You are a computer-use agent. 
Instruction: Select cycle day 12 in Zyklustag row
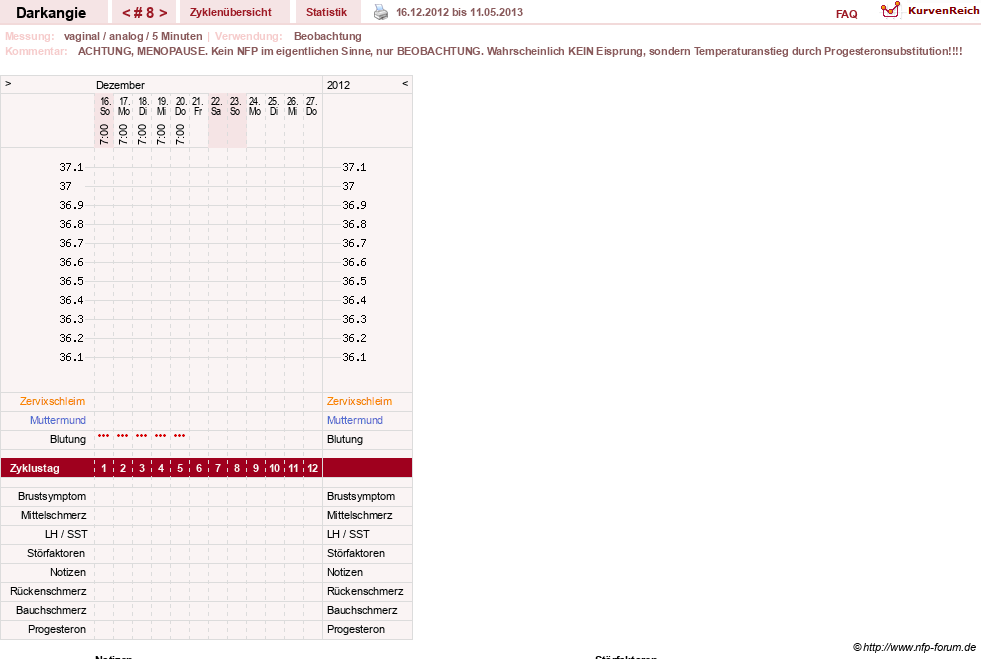pos(312,468)
